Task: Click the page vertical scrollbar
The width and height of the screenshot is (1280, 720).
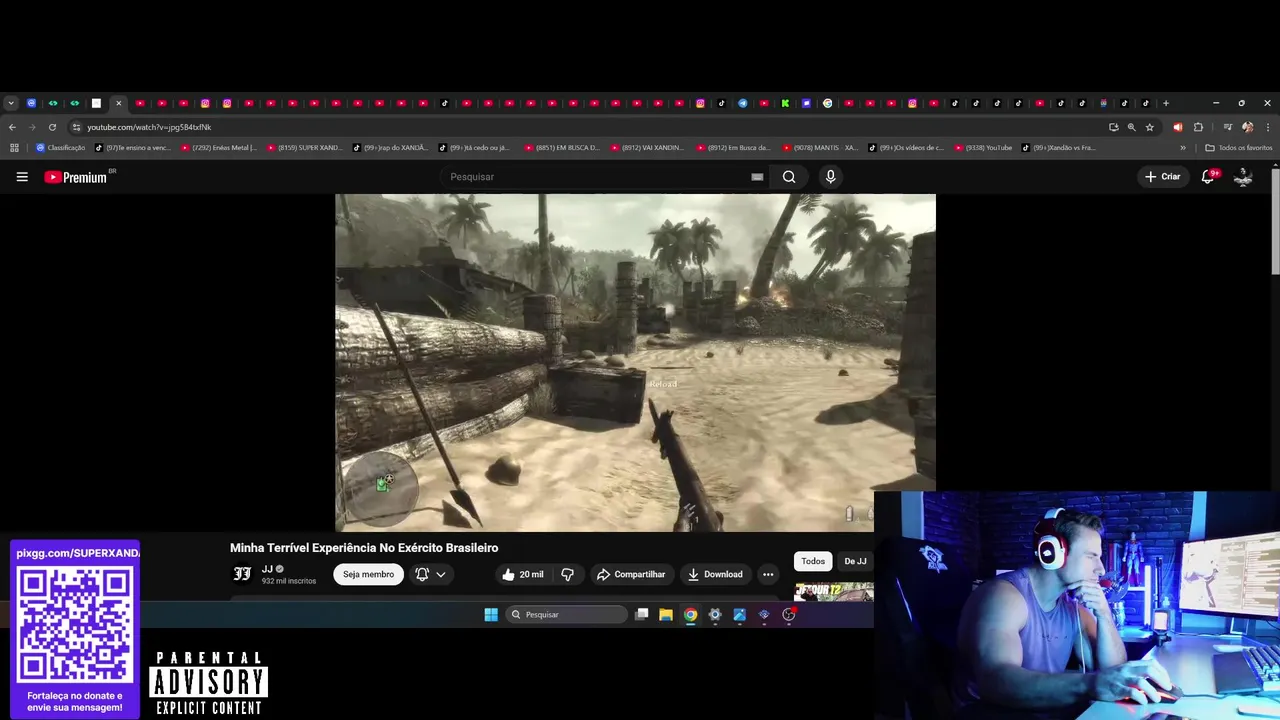Action: (1275, 220)
